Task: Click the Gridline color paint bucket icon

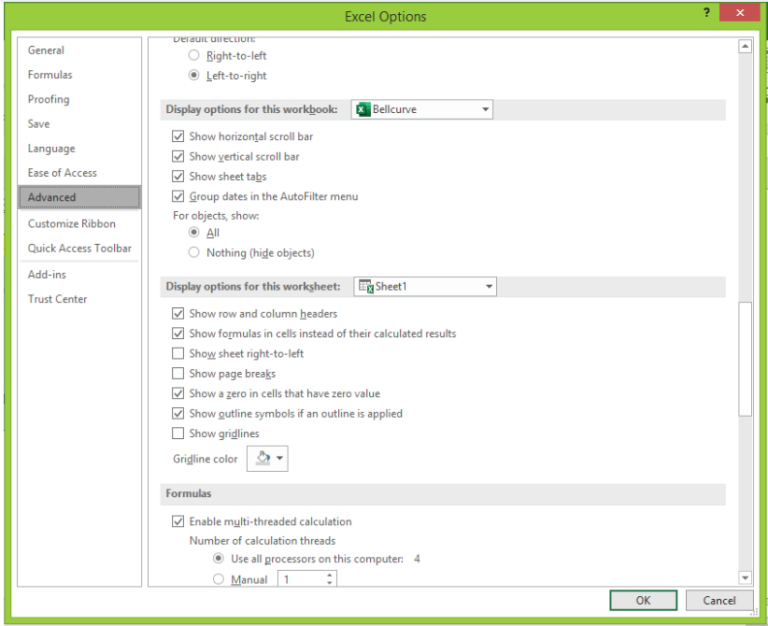Action: pos(263,458)
